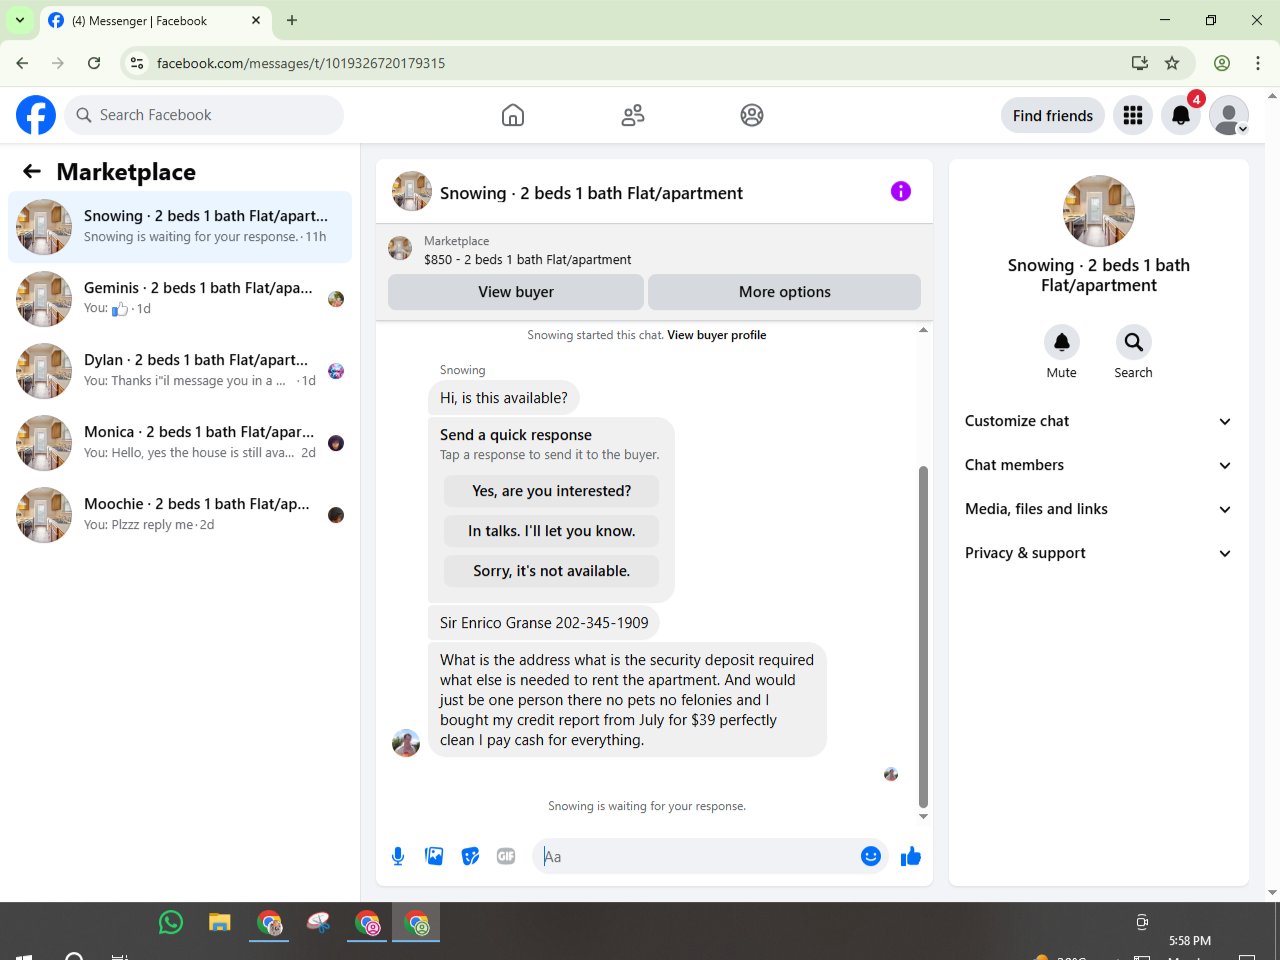1280x960 pixels.
Task: Open new browser tab with plus button
Action: tap(292, 20)
